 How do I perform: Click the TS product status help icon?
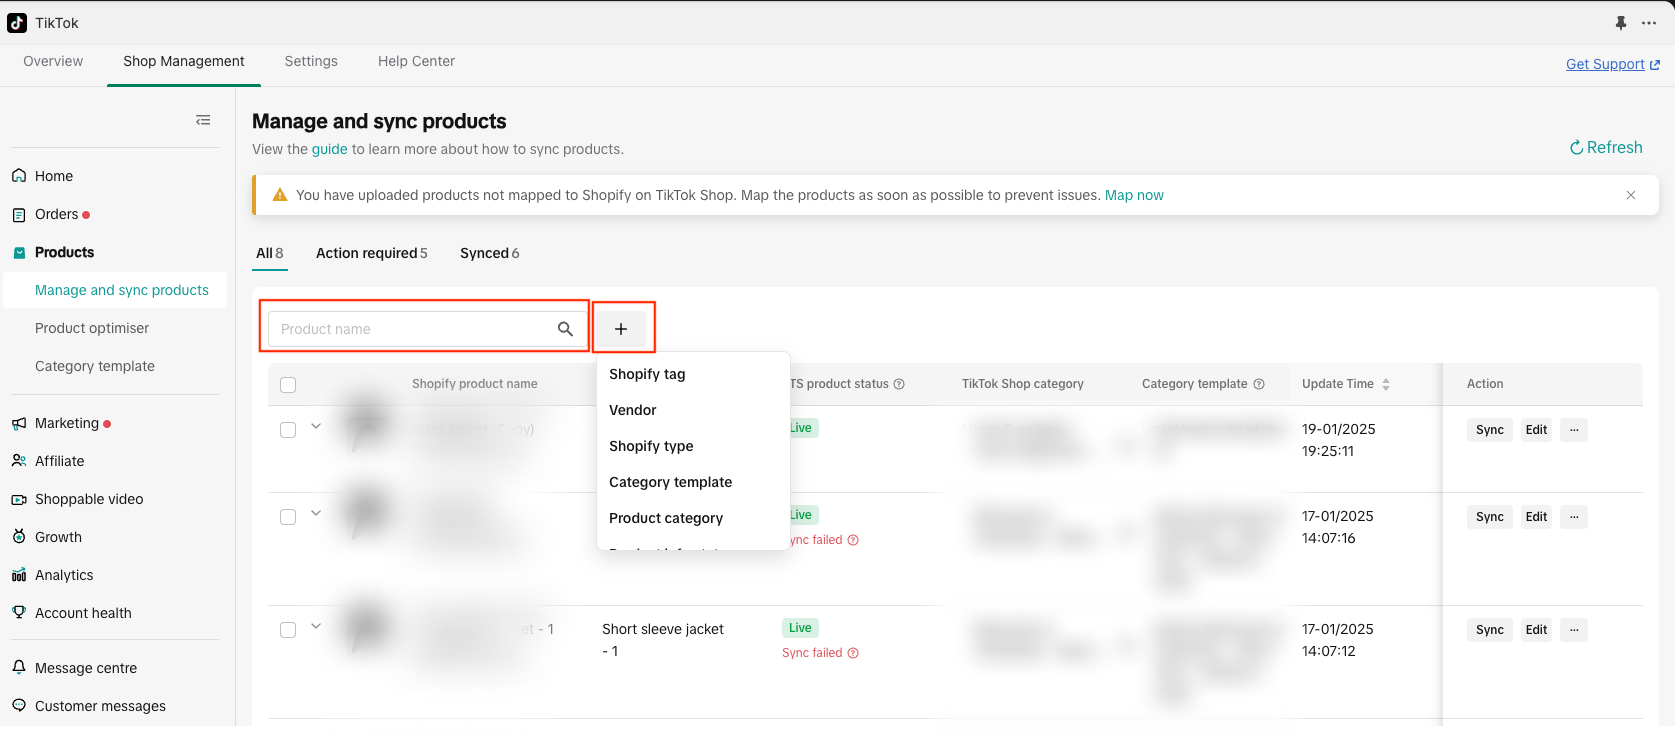pyautogui.click(x=899, y=384)
